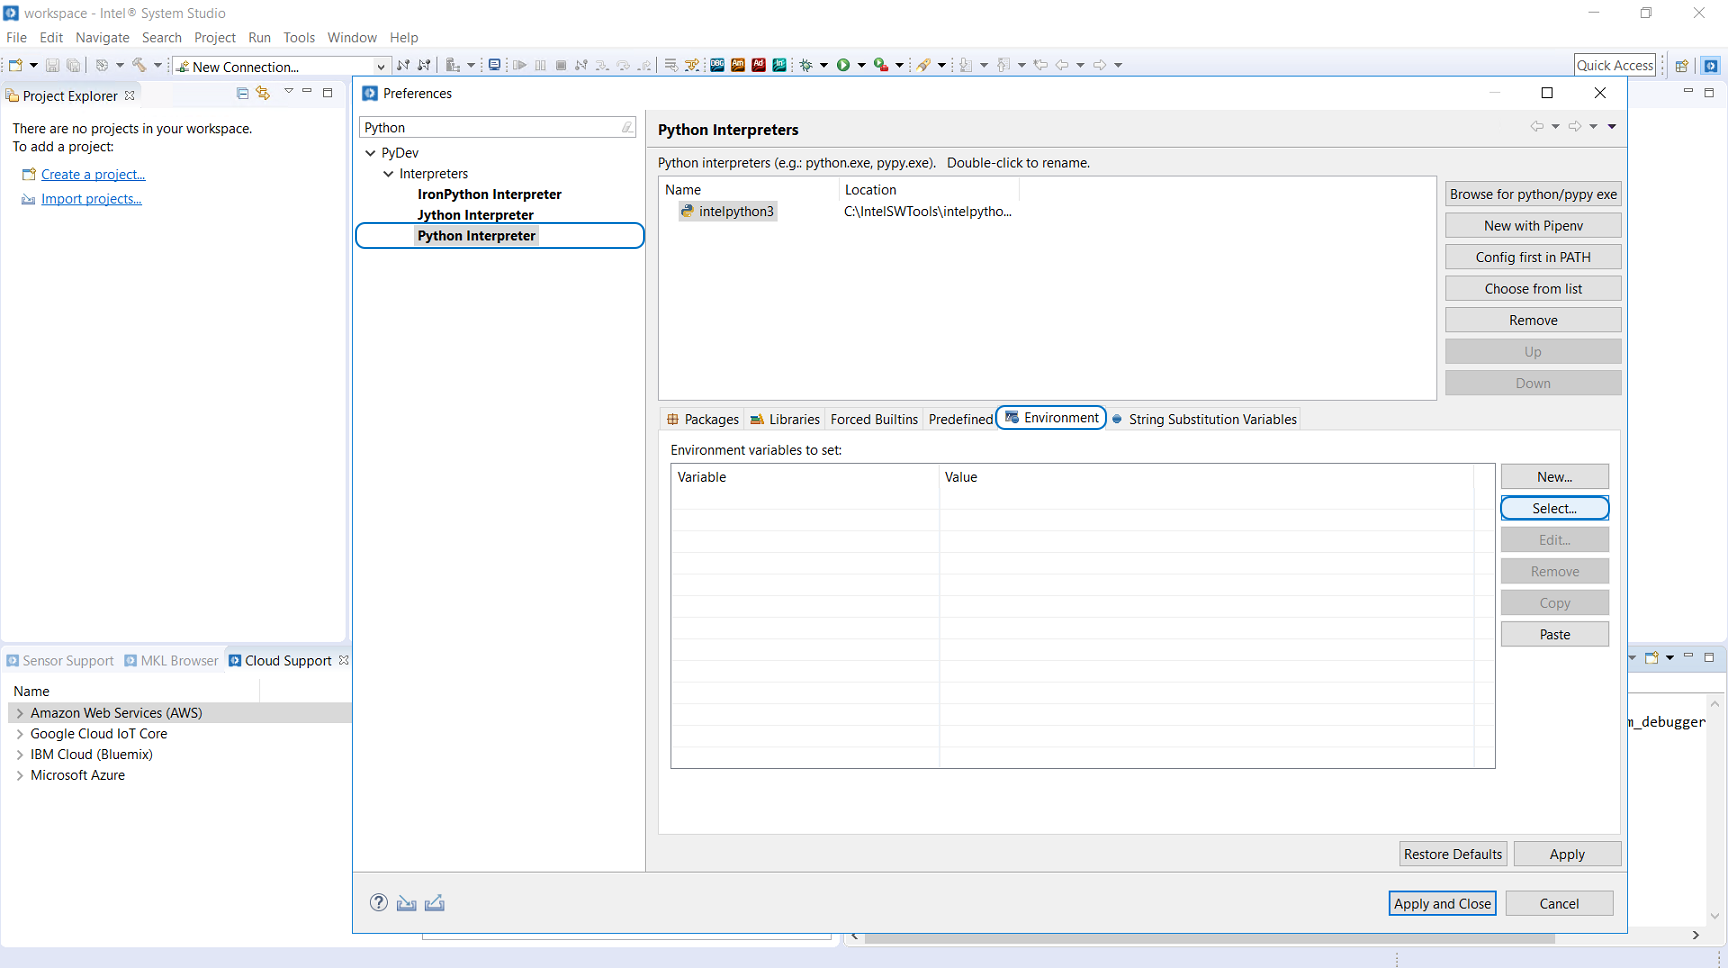The height and width of the screenshot is (968, 1728).
Task: Expand Amazon Web Services (AWS) node
Action: (20, 713)
